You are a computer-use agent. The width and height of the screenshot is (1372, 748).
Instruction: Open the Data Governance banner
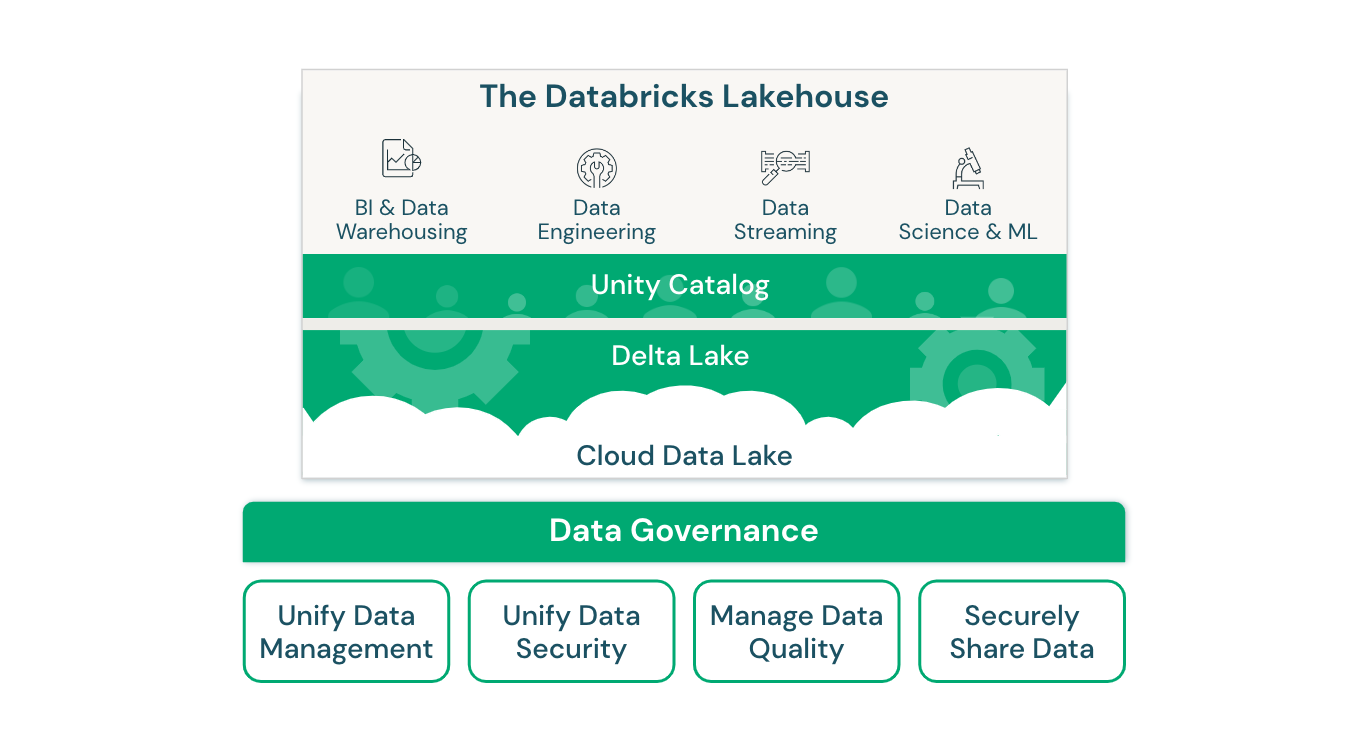[x=683, y=531]
